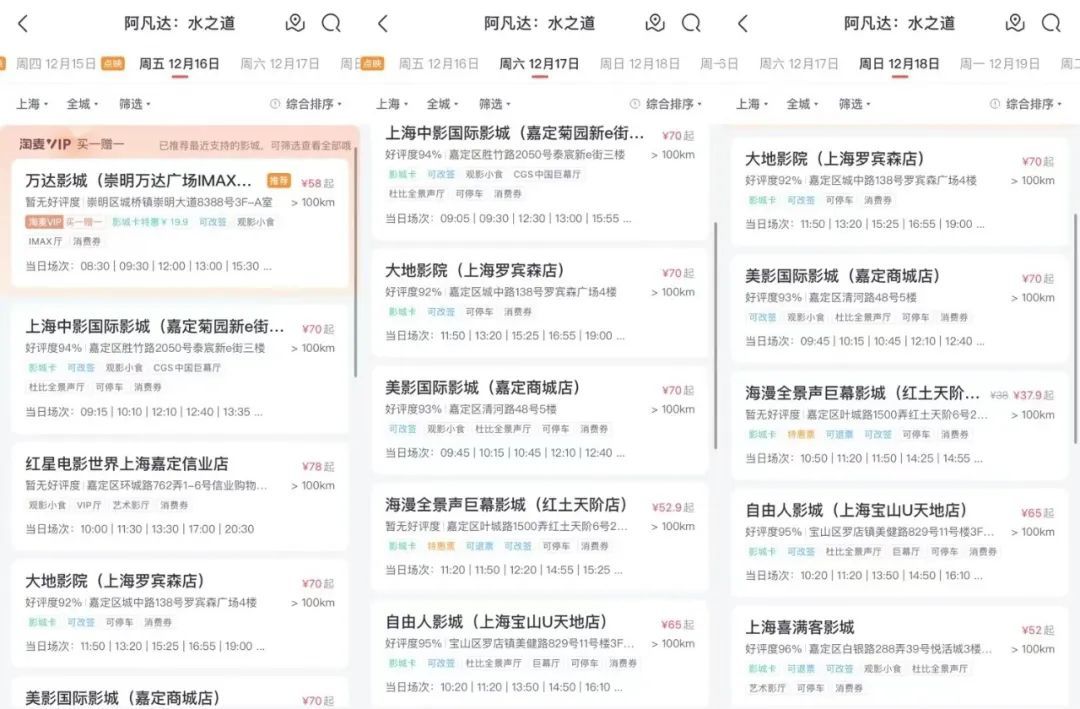This screenshot has width=1080, height=709.
Task: Go back on the 12月17日 screen
Action: 383,23
